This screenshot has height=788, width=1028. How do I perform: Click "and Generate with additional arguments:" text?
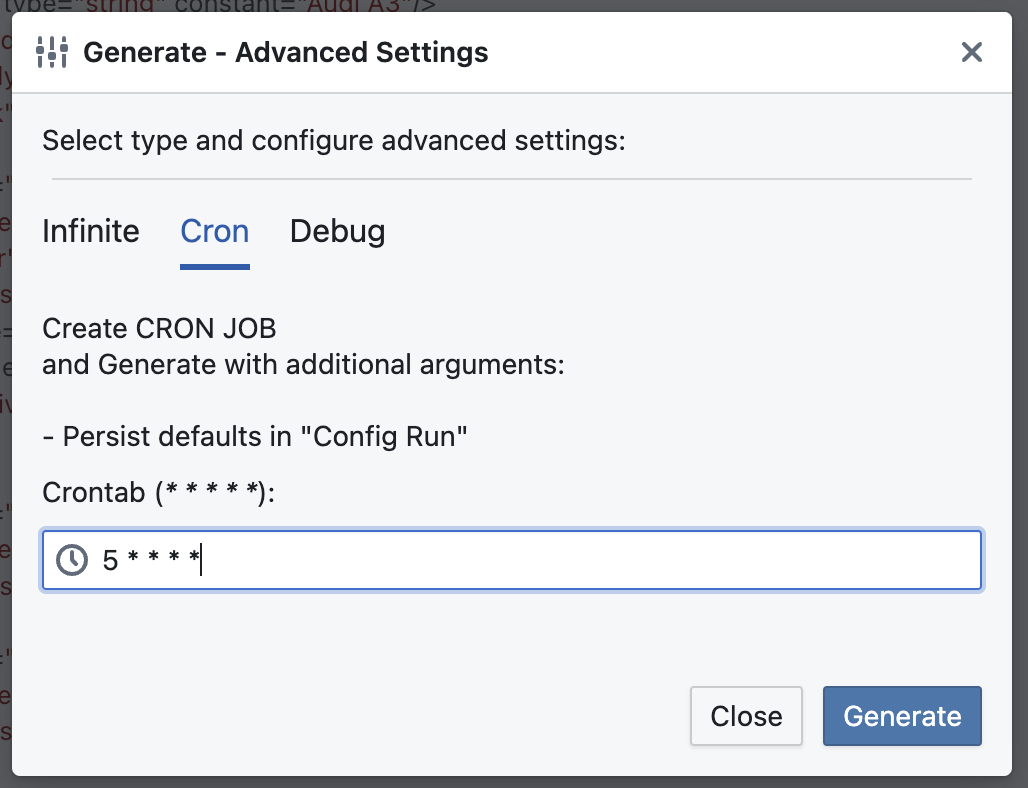[304, 364]
